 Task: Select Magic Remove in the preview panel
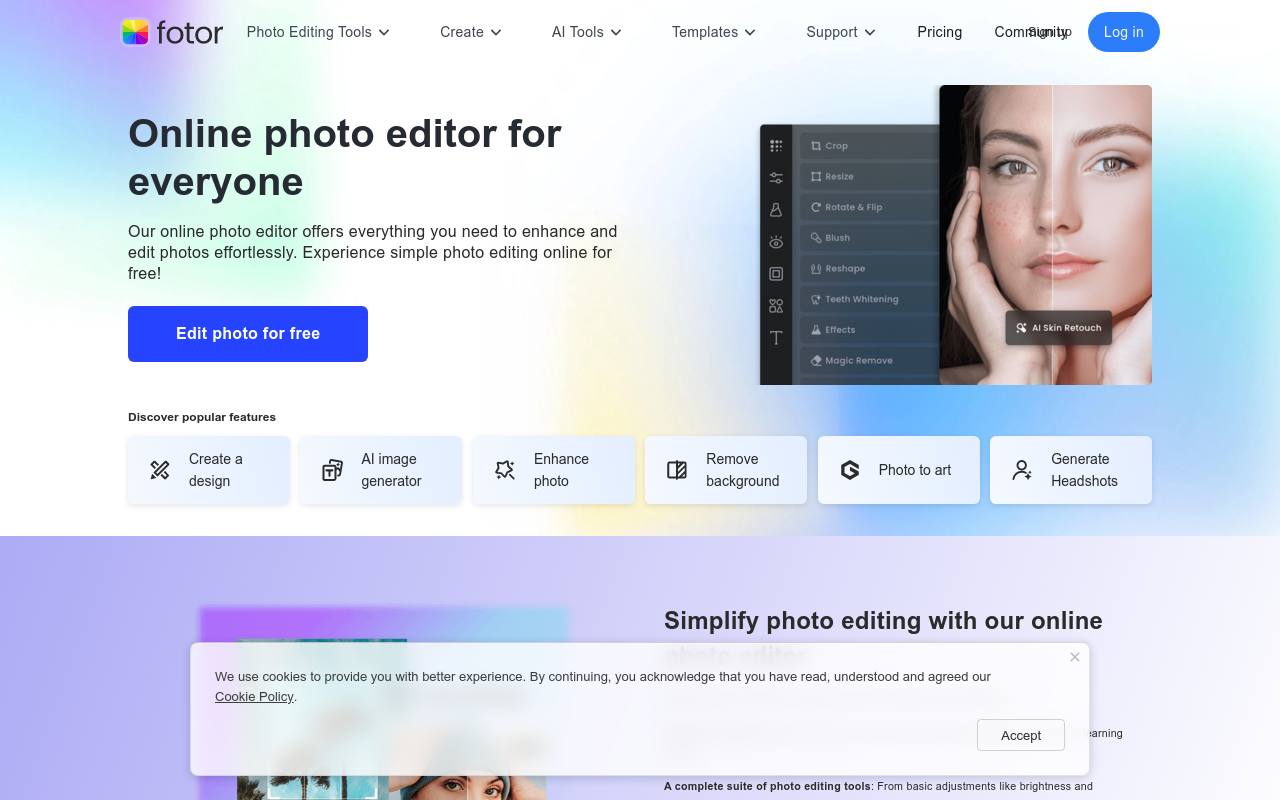coord(869,361)
